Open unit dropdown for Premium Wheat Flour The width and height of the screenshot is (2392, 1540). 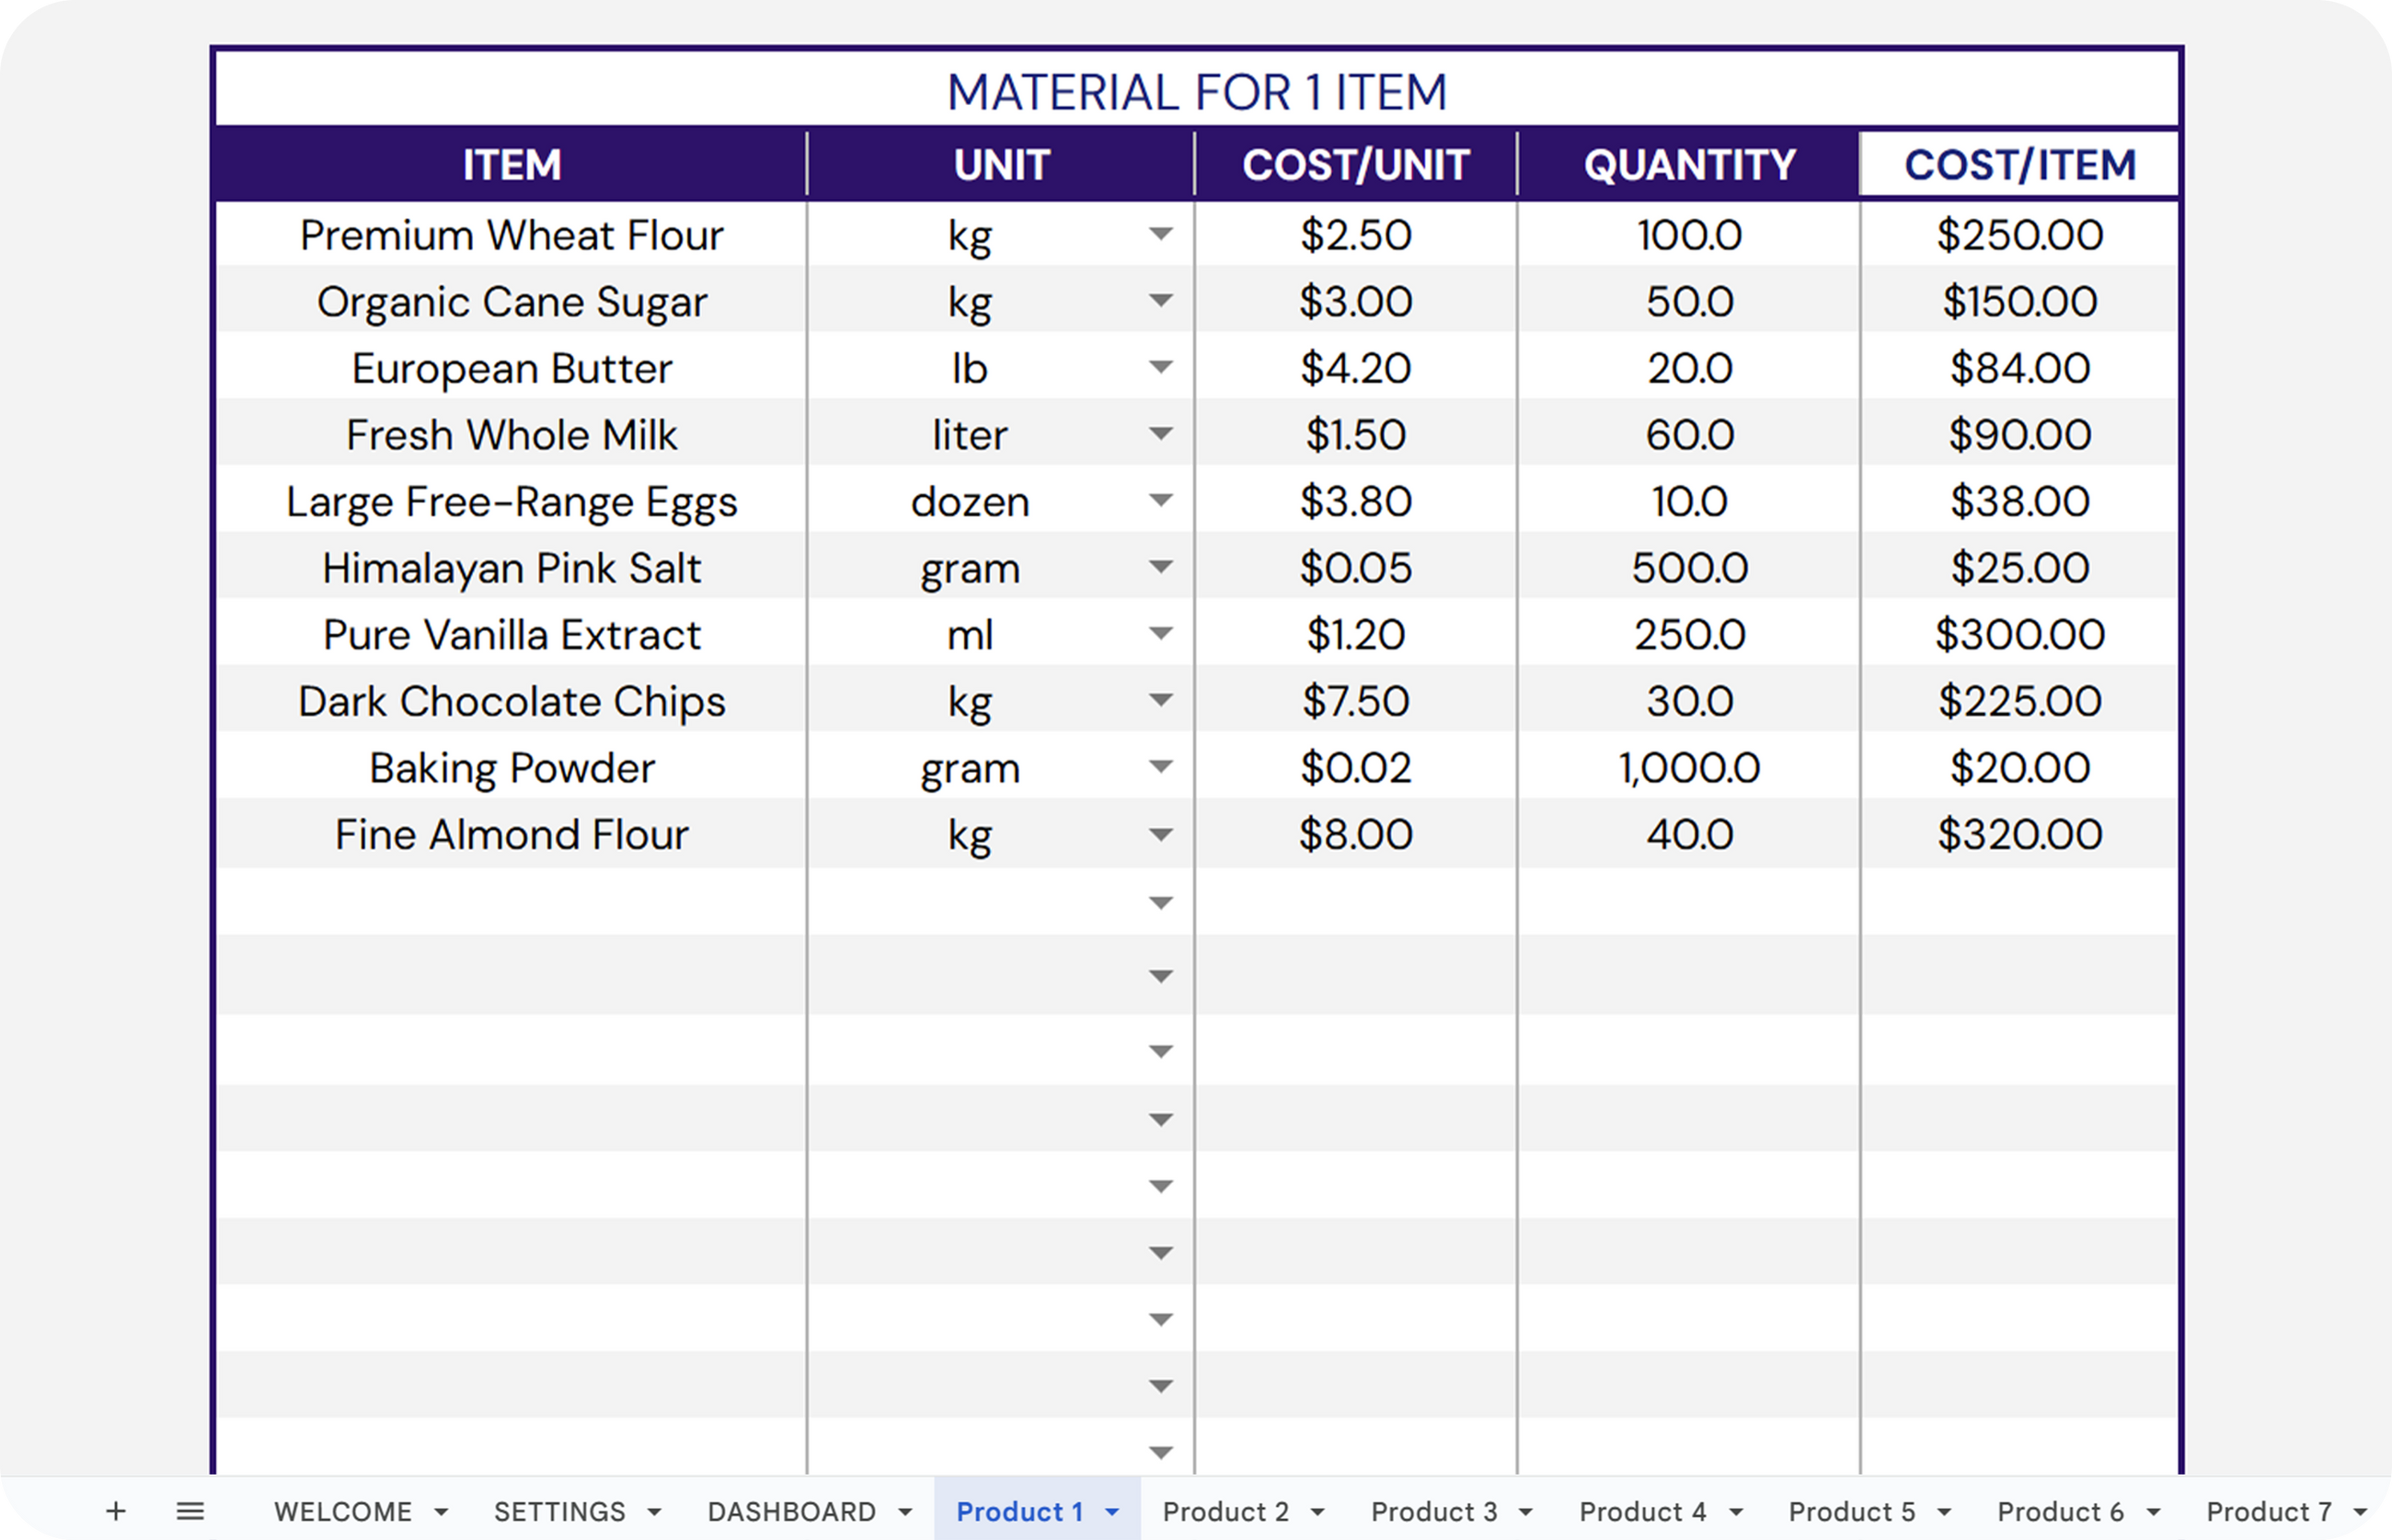click(x=1160, y=234)
